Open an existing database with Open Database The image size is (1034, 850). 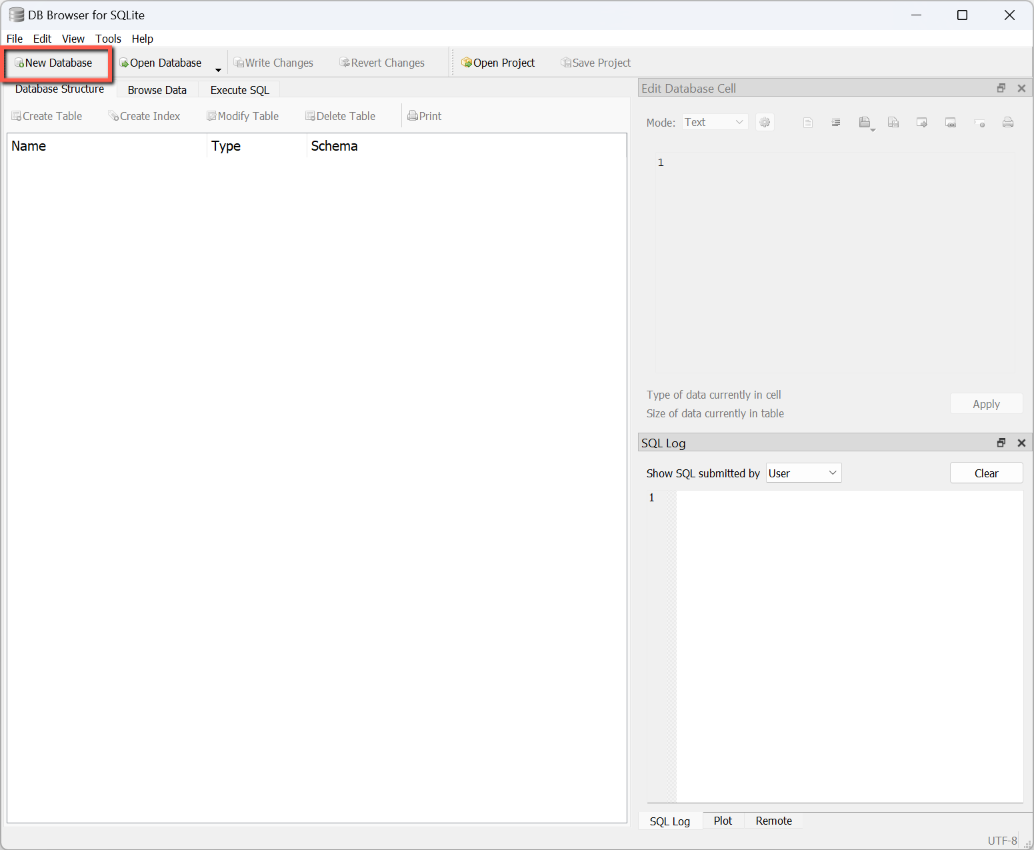click(x=160, y=63)
